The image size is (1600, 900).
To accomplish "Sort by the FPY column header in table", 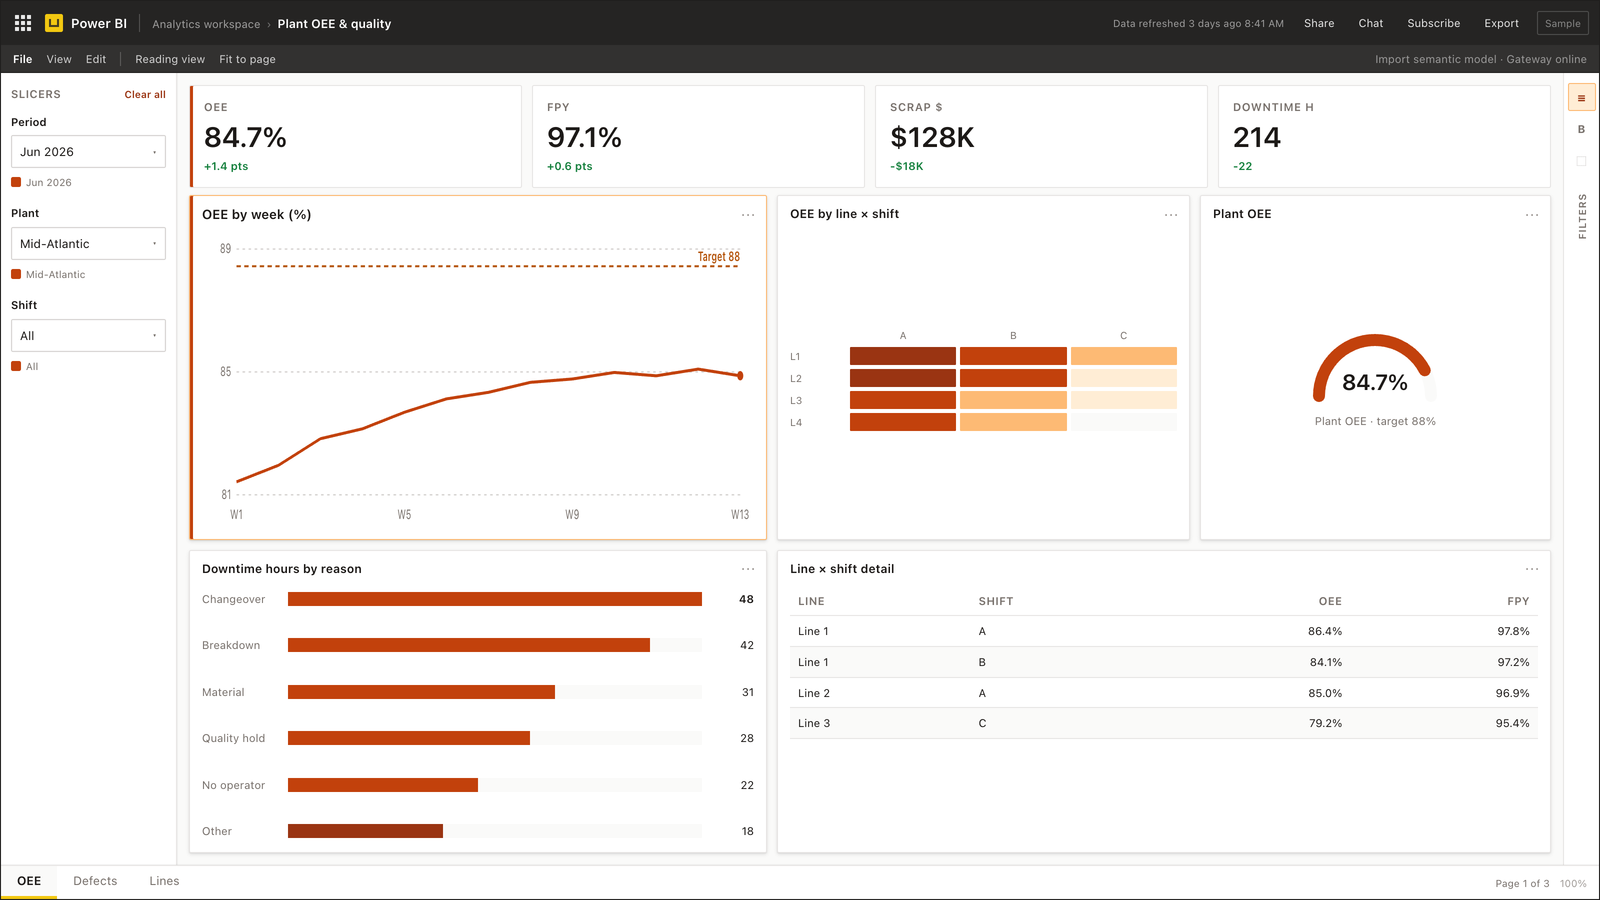I will (1518, 601).
